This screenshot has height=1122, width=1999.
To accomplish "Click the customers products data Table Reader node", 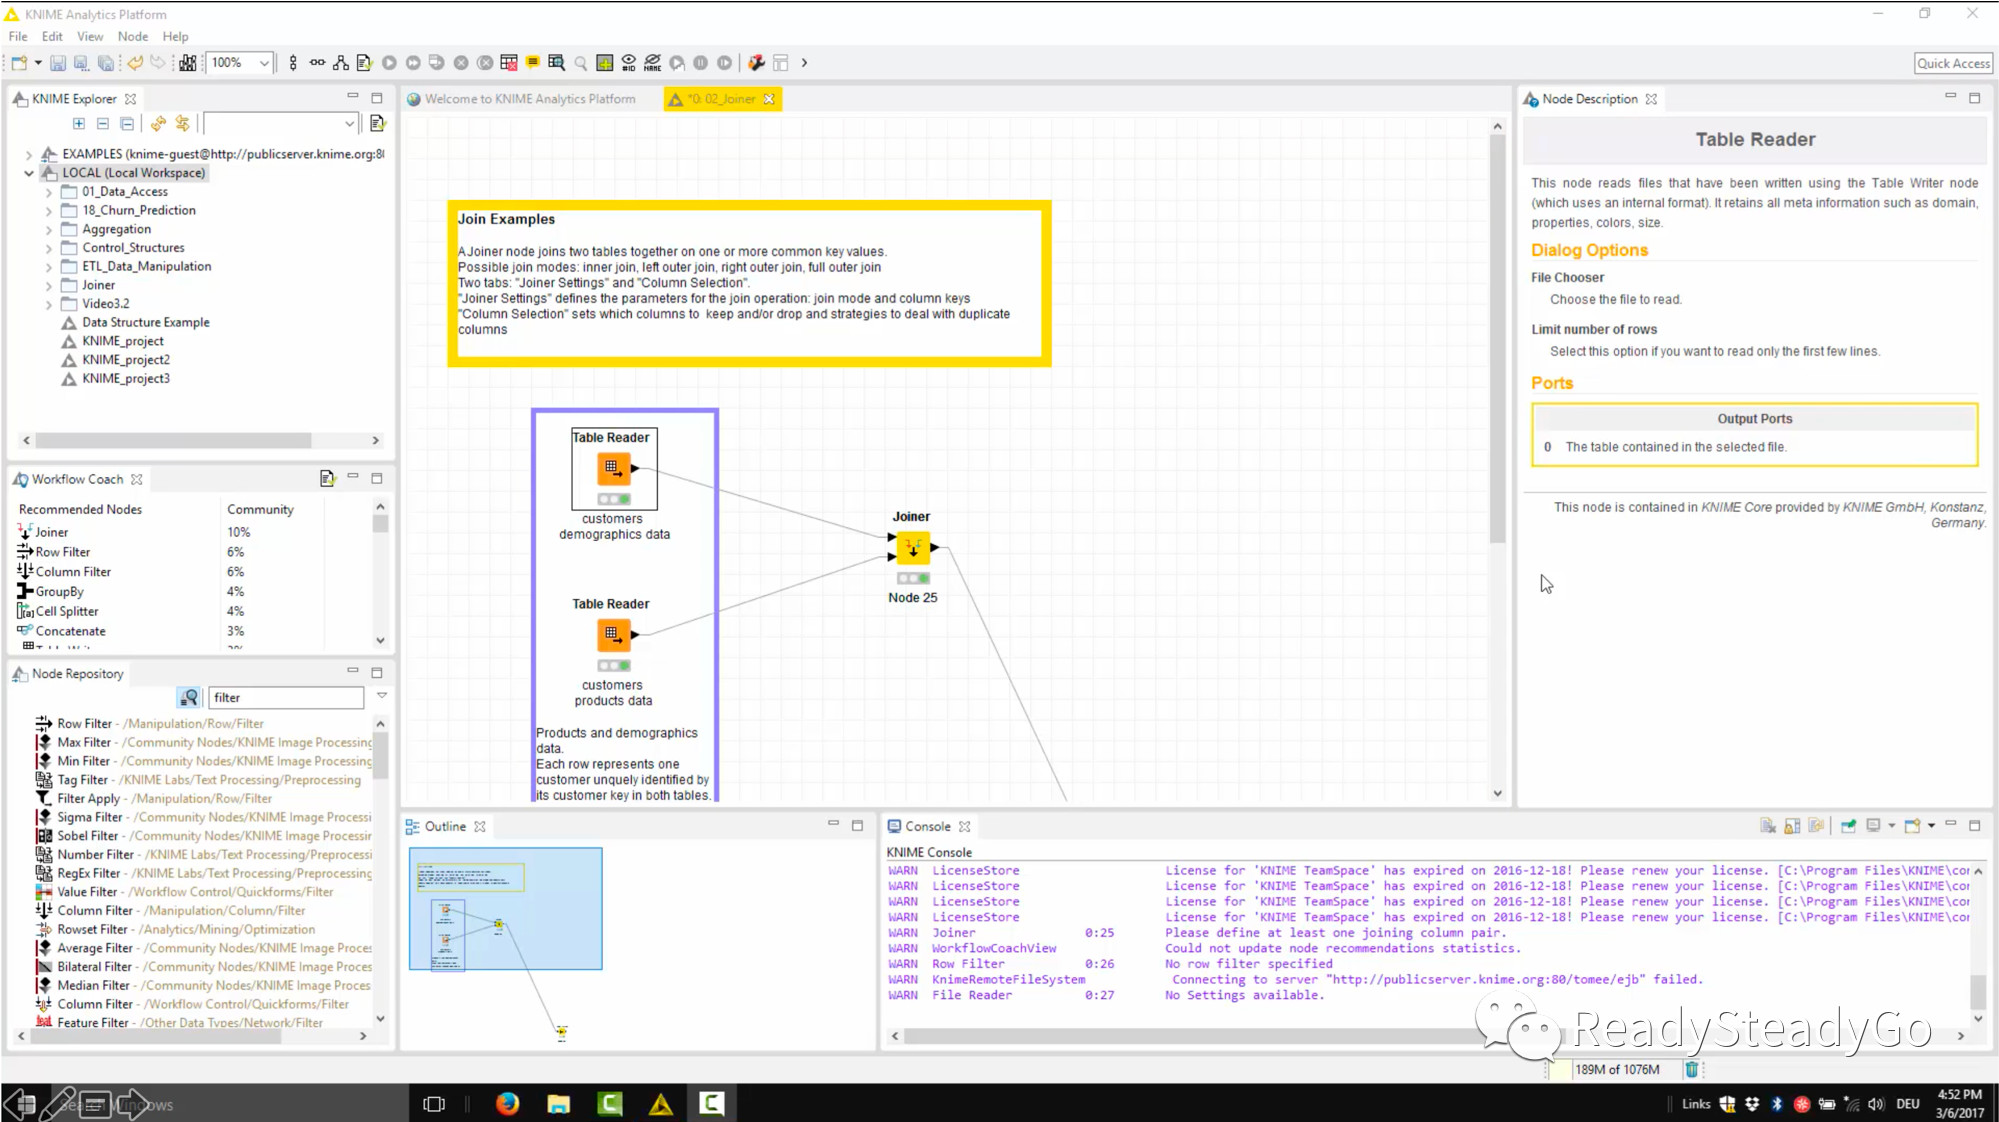I will click(x=614, y=634).
